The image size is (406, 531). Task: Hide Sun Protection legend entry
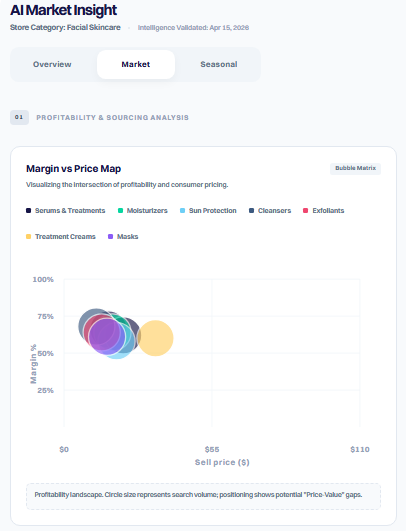click(x=208, y=211)
